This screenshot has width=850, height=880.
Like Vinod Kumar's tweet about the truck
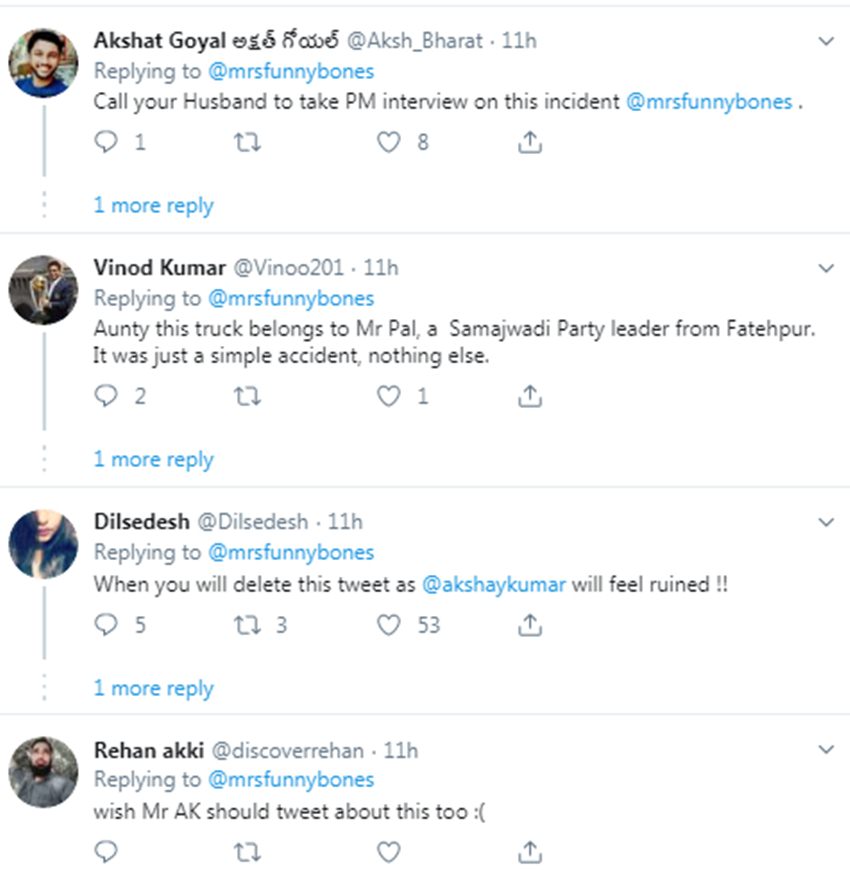point(388,397)
